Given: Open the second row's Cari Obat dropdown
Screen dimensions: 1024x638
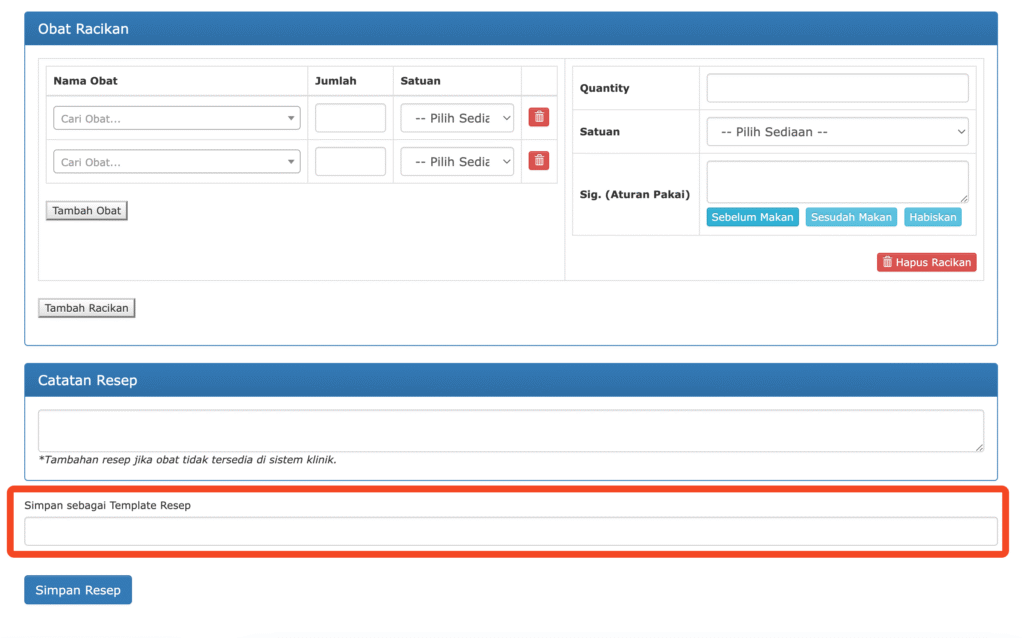Looking at the screenshot, I should click(x=176, y=162).
